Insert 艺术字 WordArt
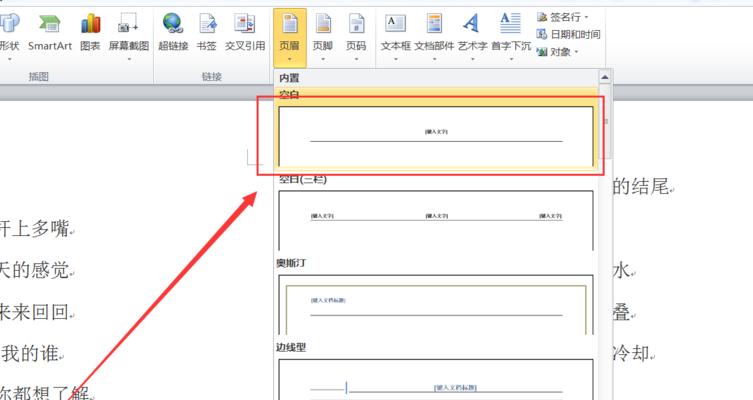The image size is (753, 400). [x=473, y=37]
